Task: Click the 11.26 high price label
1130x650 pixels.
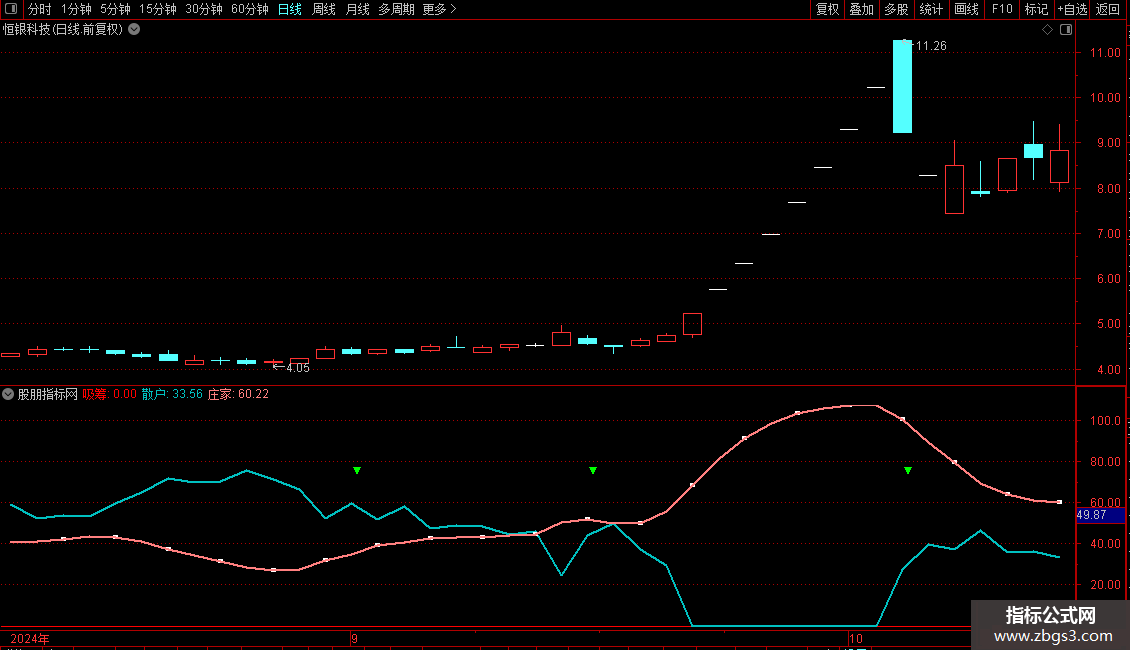Action: [931, 46]
